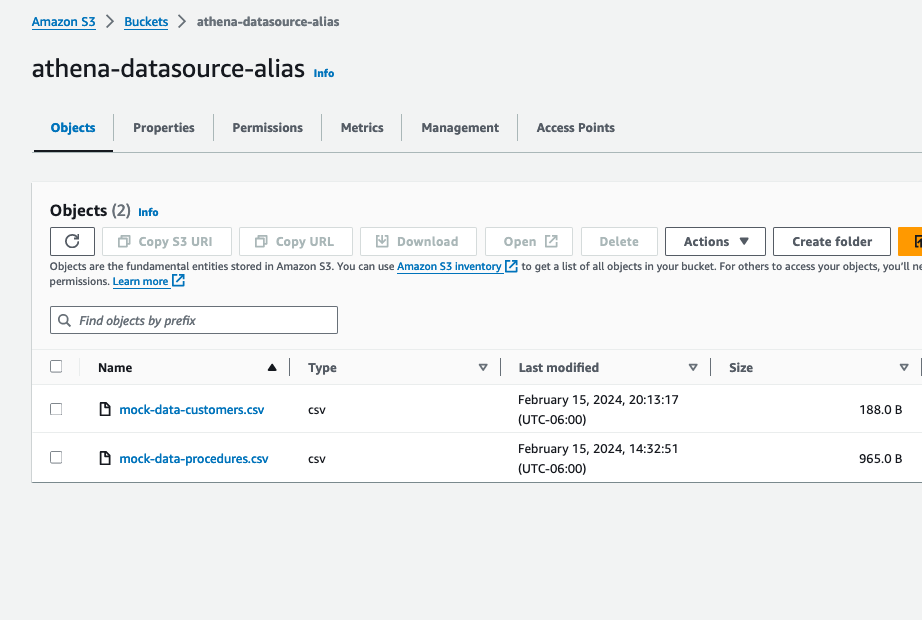Image resolution: width=922 pixels, height=620 pixels.
Task: Click the February 15, 2024, 14:32:51 timestamp
Action: click(598, 449)
